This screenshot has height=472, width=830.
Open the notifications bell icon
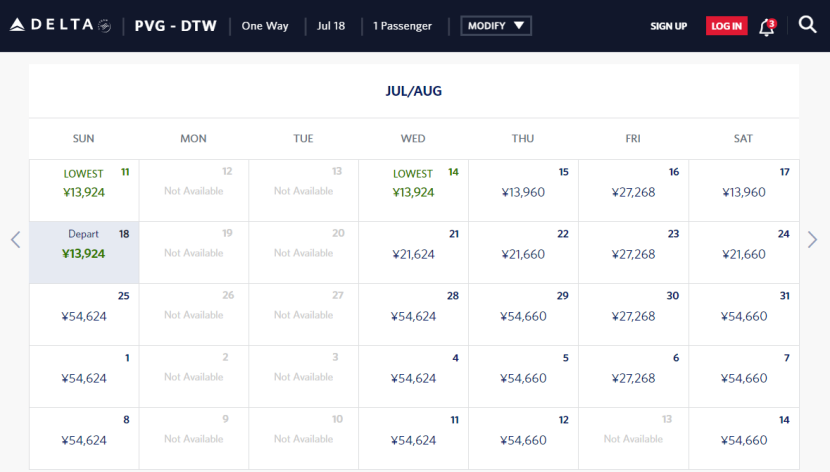click(x=767, y=26)
